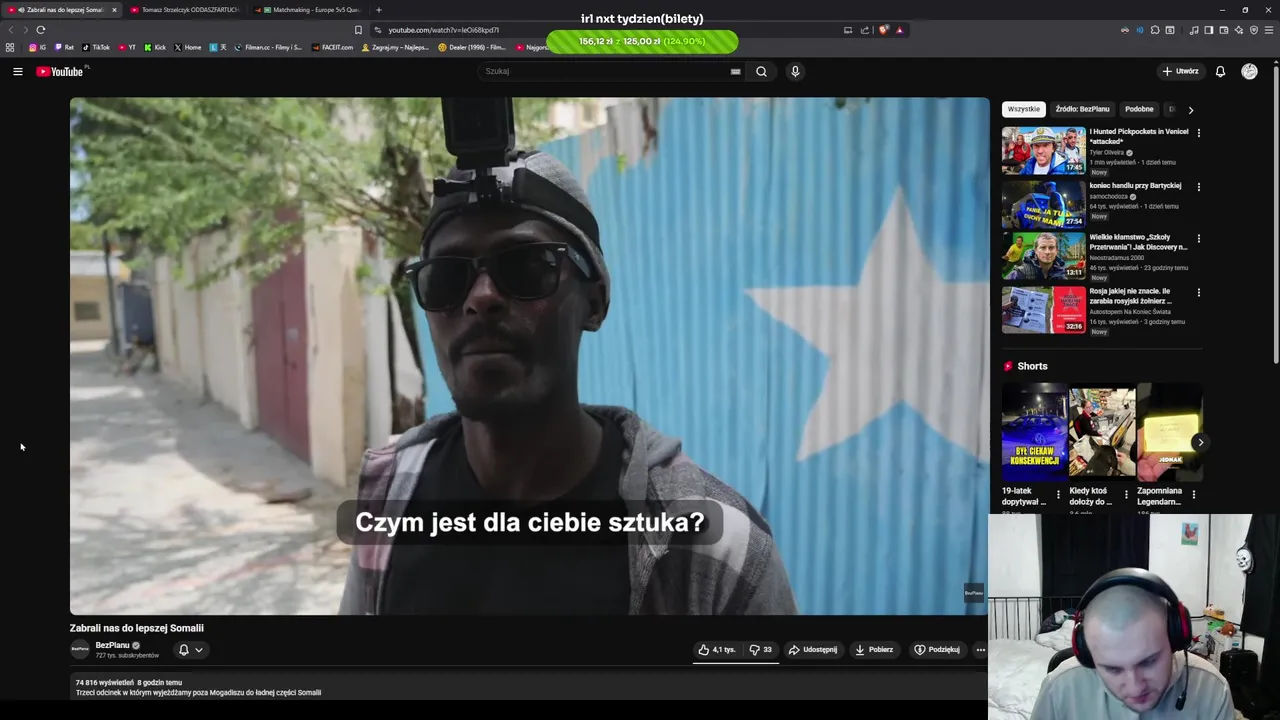The image size is (1280, 720).
Task: Expand the subscription bell dropdown chevron
Action: pyautogui.click(x=199, y=650)
